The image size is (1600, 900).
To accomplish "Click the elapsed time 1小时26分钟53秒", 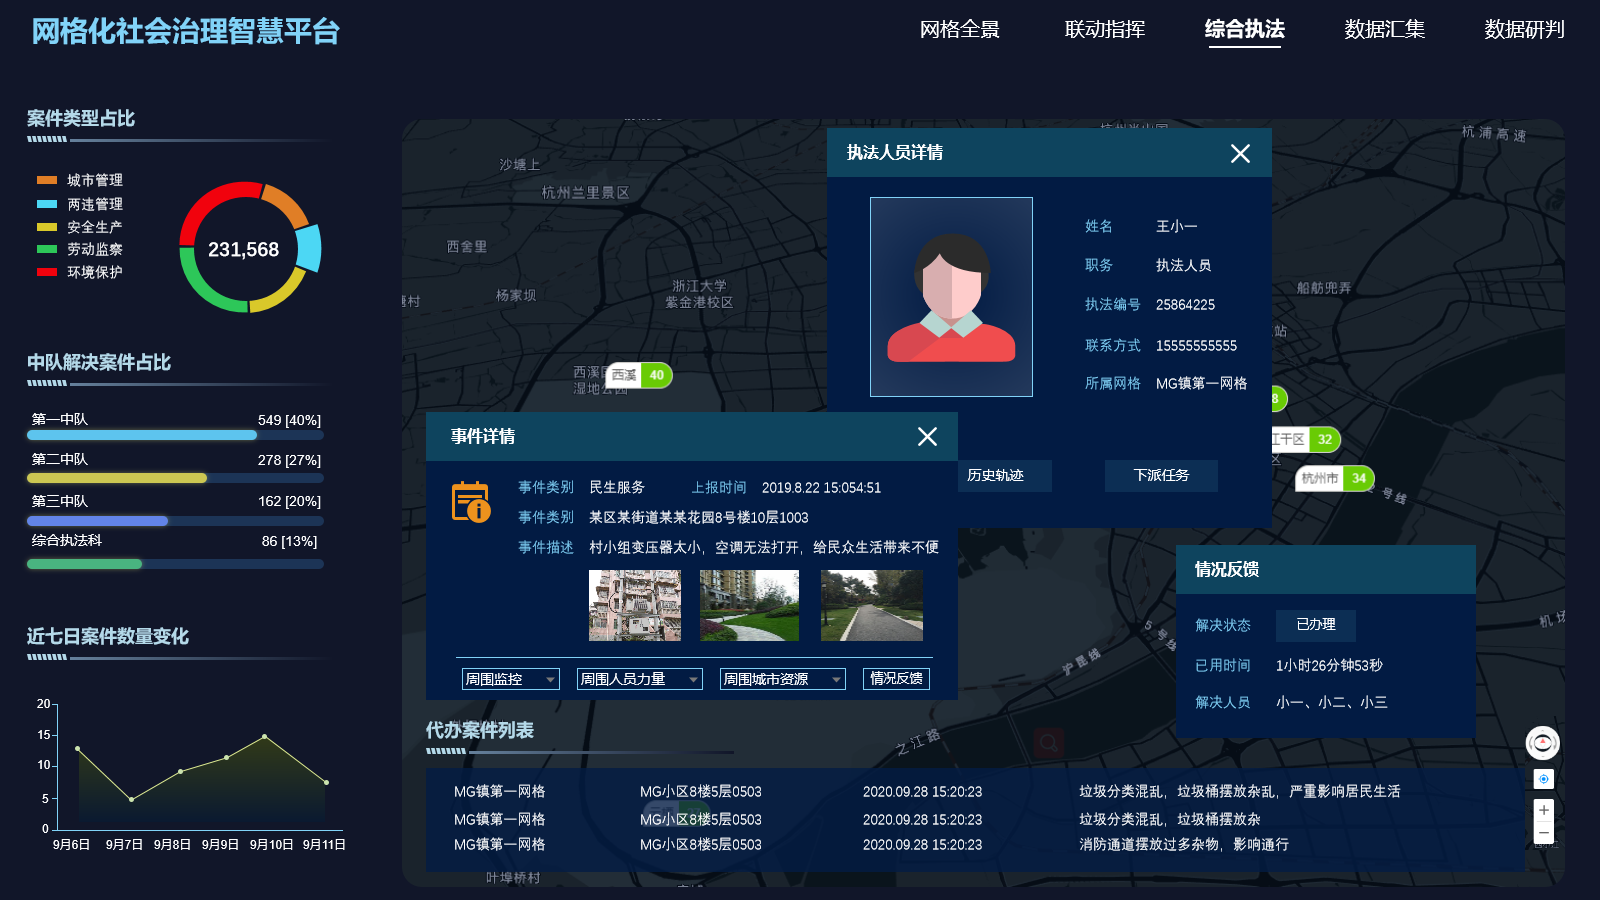I will 1329,665.
